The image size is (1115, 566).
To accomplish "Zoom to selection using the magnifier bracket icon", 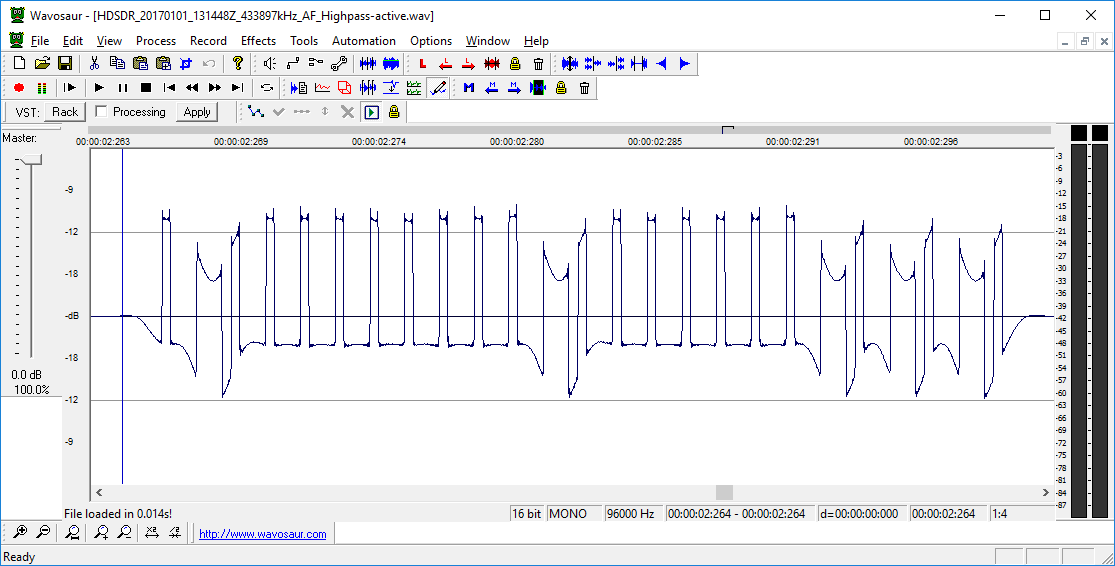I will 72,532.
